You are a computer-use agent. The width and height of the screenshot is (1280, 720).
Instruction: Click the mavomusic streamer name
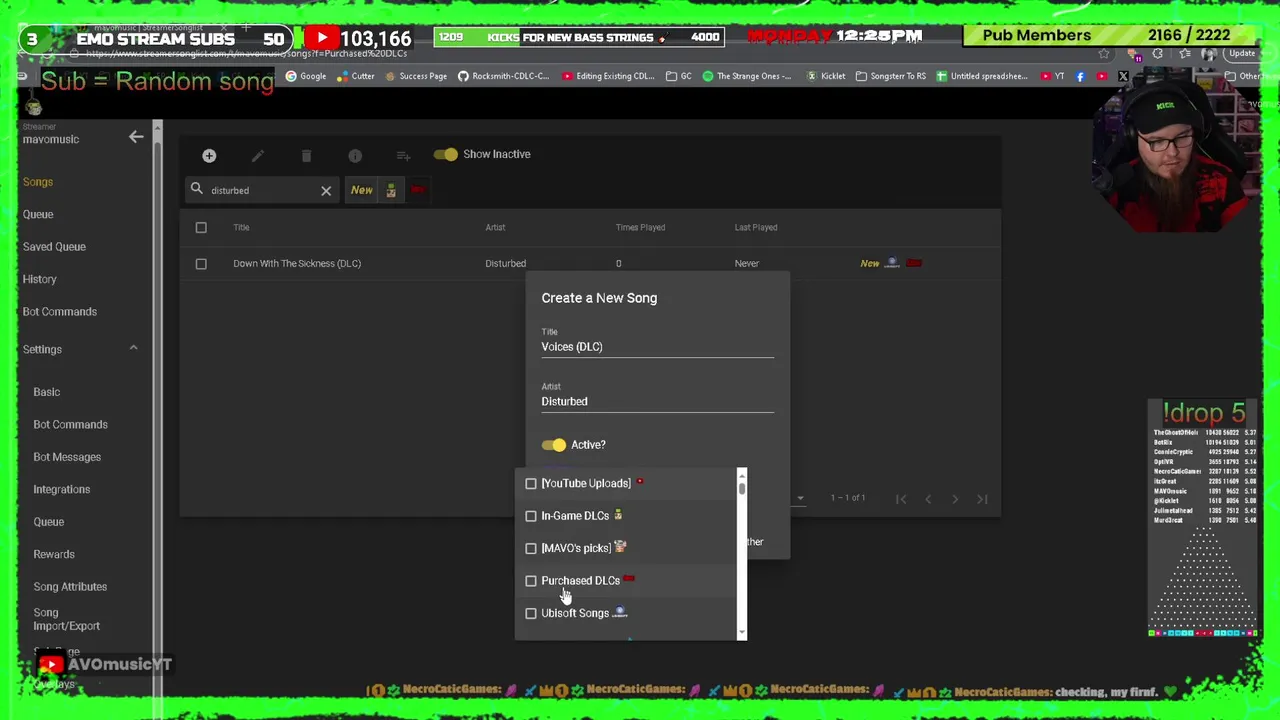pyautogui.click(x=51, y=139)
